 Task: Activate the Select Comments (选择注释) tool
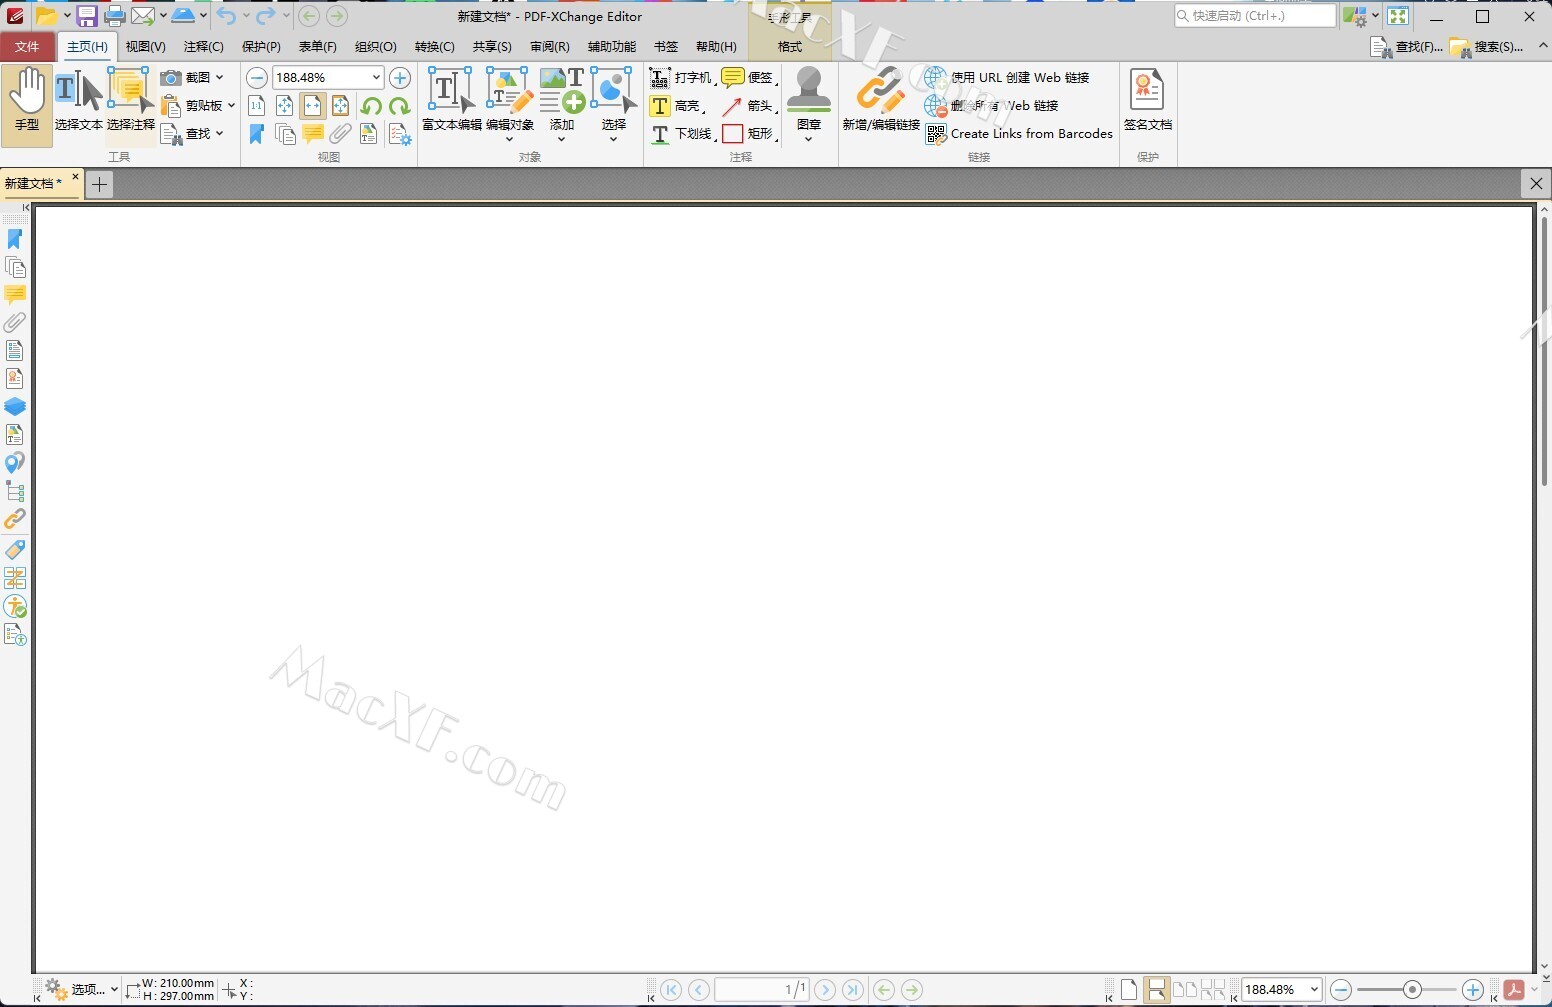pyautogui.click(x=131, y=105)
